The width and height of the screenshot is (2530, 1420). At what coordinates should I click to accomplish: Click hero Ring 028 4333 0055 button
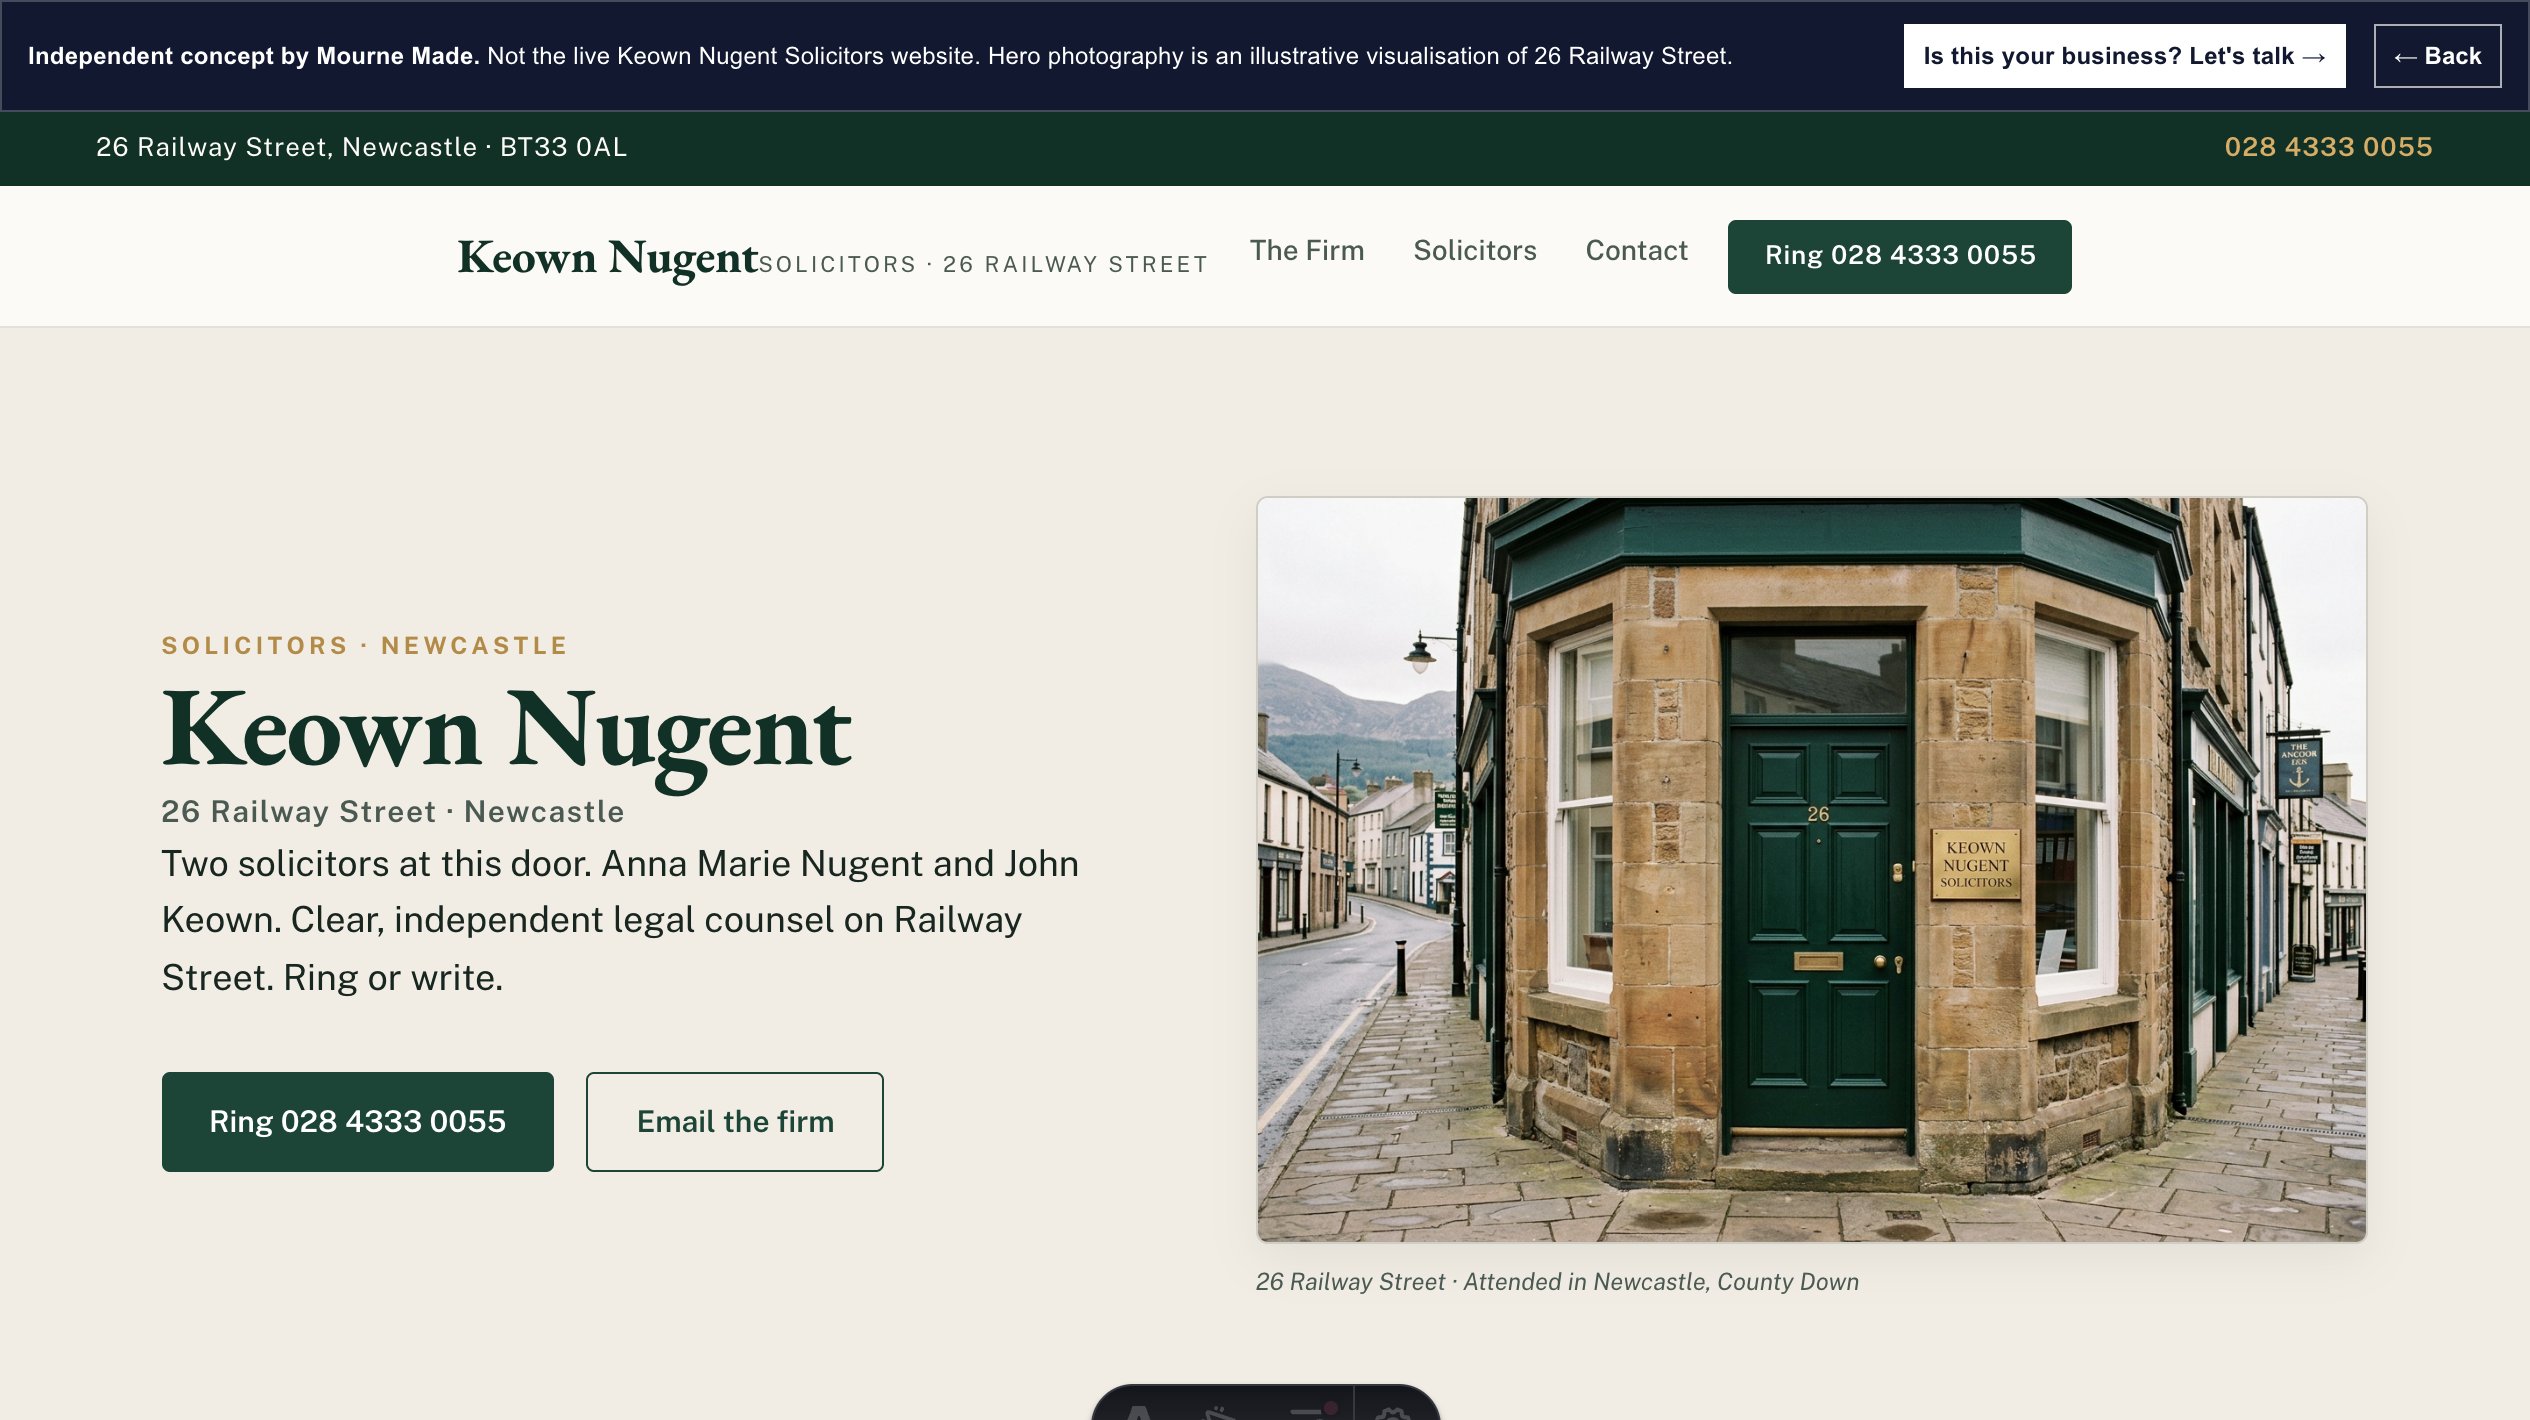pyautogui.click(x=357, y=1121)
